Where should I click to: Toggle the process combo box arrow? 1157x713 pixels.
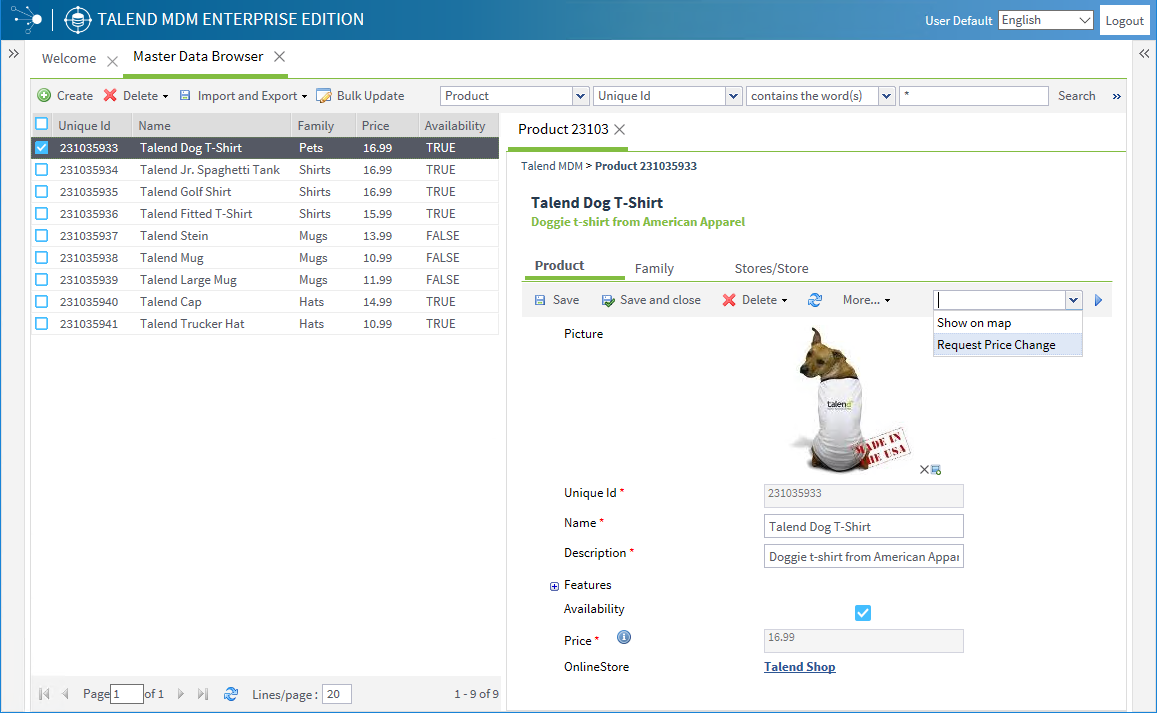point(1073,300)
